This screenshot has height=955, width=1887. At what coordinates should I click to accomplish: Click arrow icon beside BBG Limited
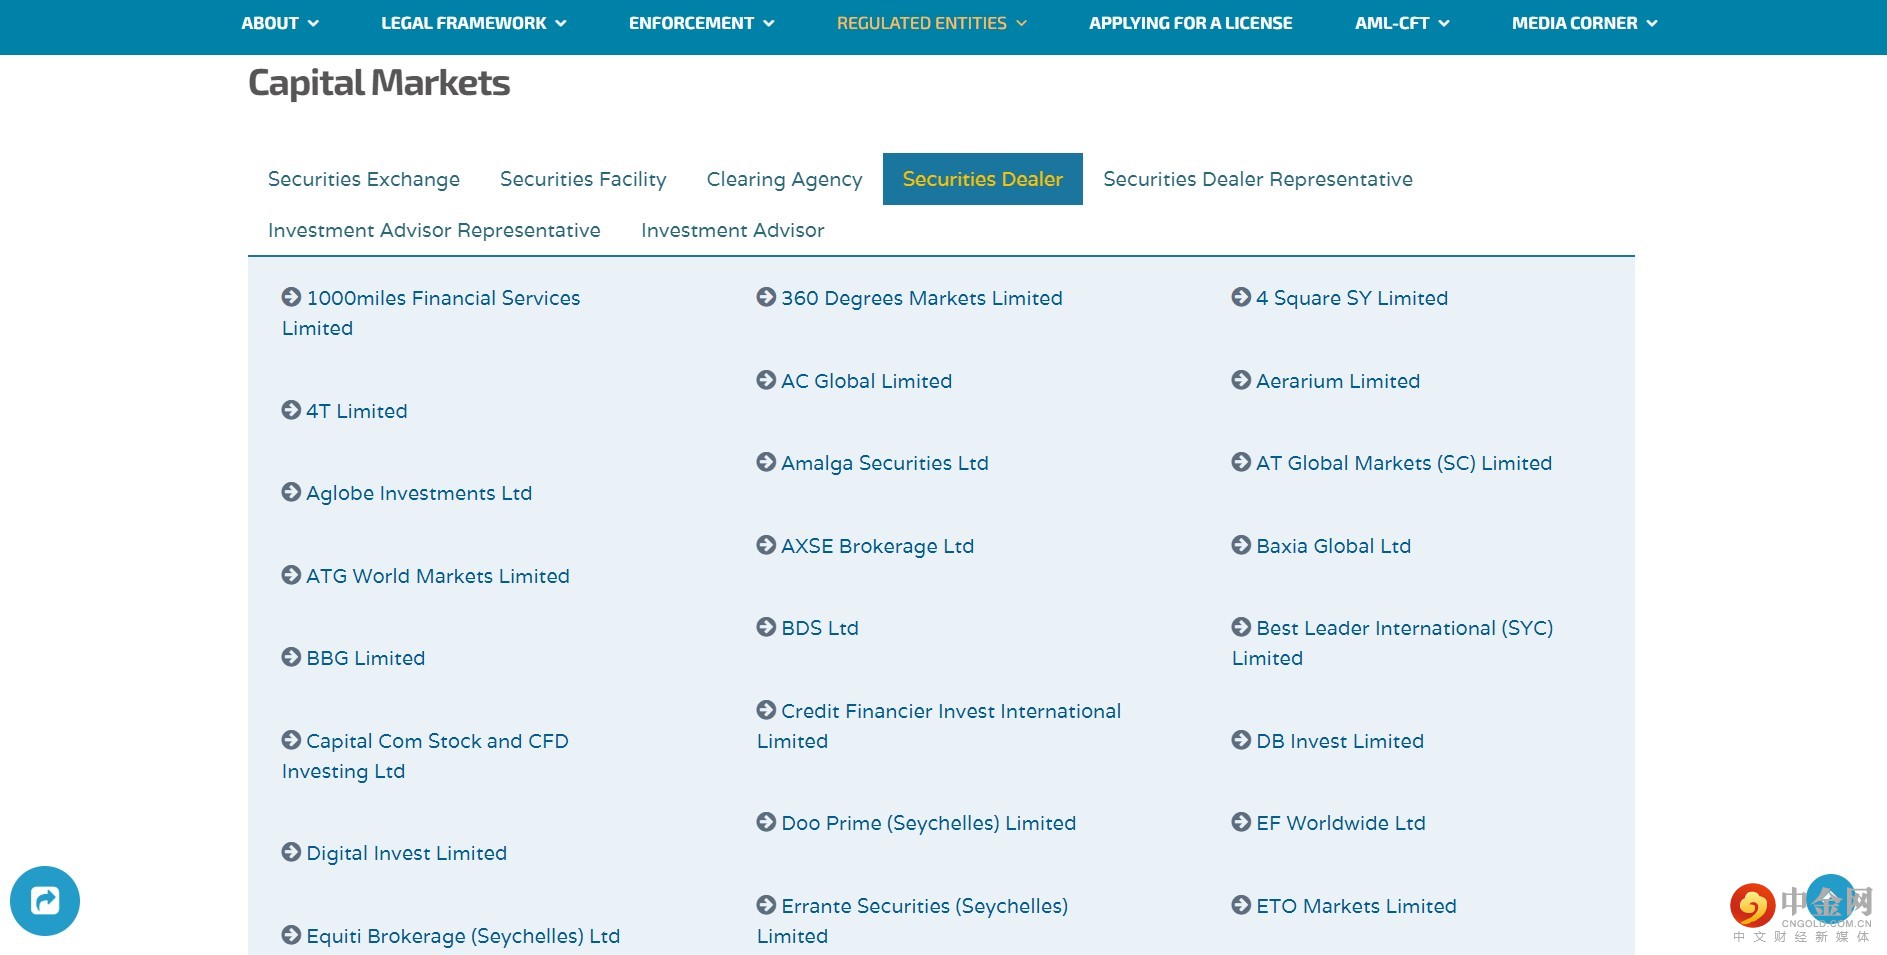(291, 657)
